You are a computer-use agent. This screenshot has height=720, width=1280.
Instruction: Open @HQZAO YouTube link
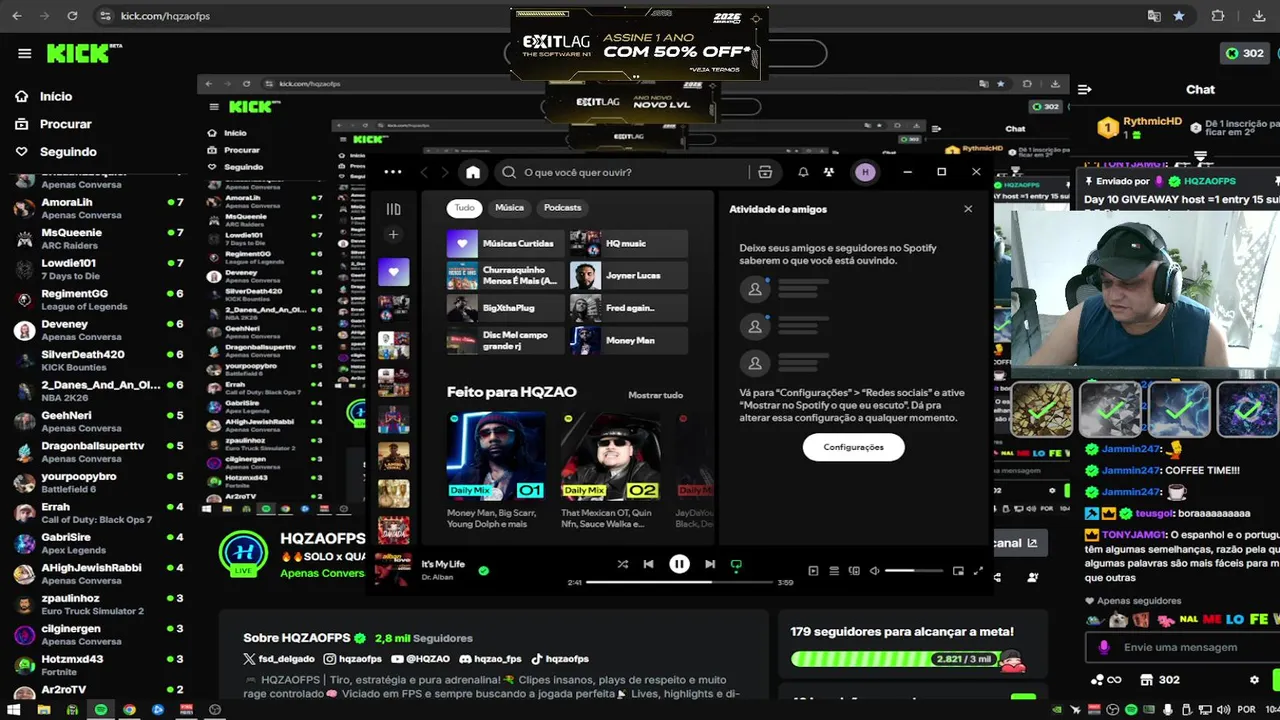click(x=420, y=659)
